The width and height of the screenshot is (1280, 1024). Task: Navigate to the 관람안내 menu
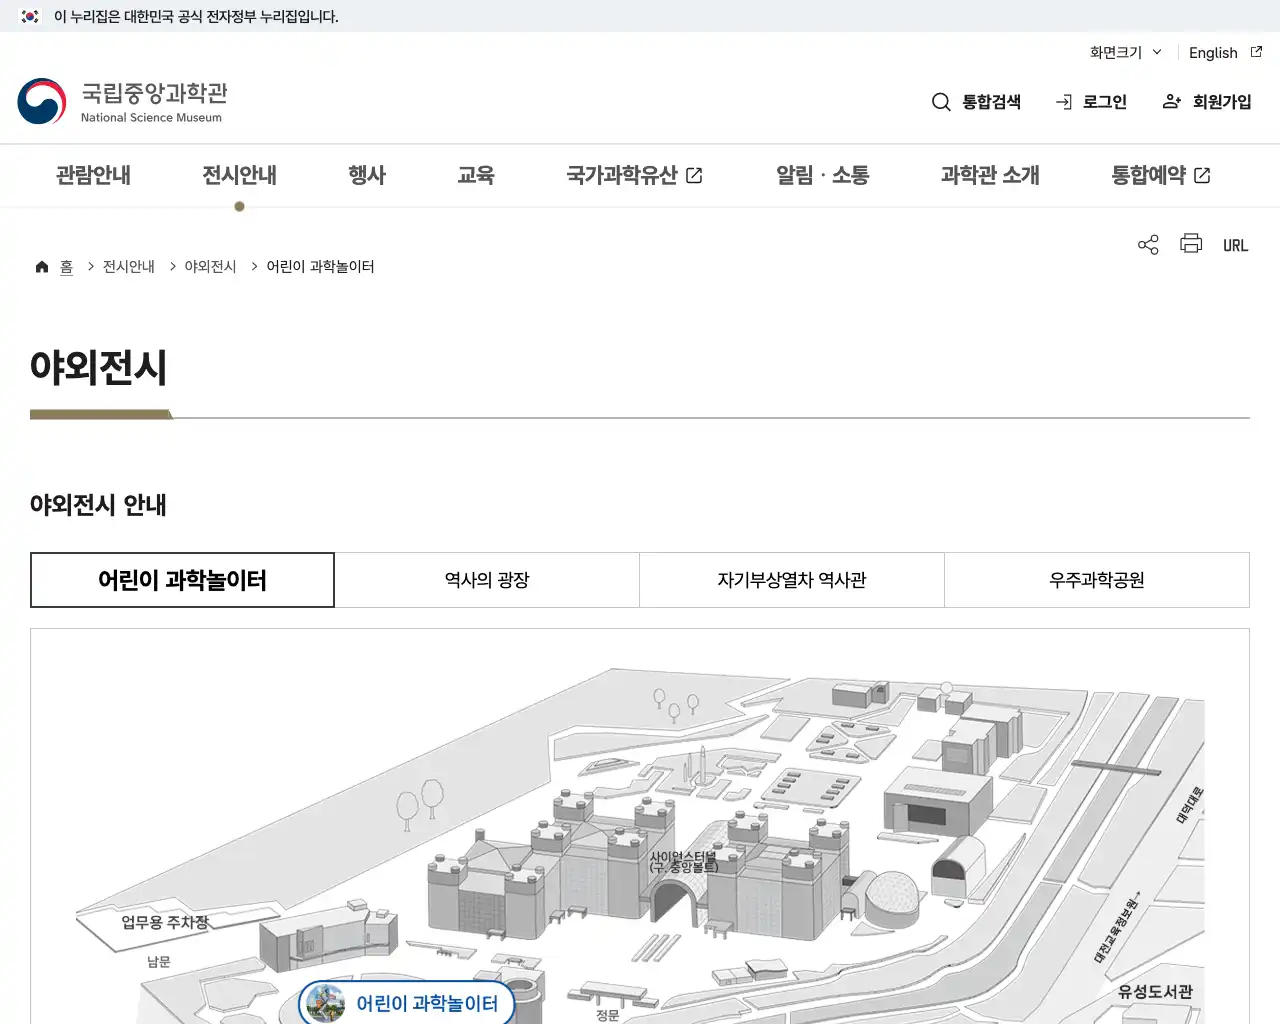click(x=92, y=175)
